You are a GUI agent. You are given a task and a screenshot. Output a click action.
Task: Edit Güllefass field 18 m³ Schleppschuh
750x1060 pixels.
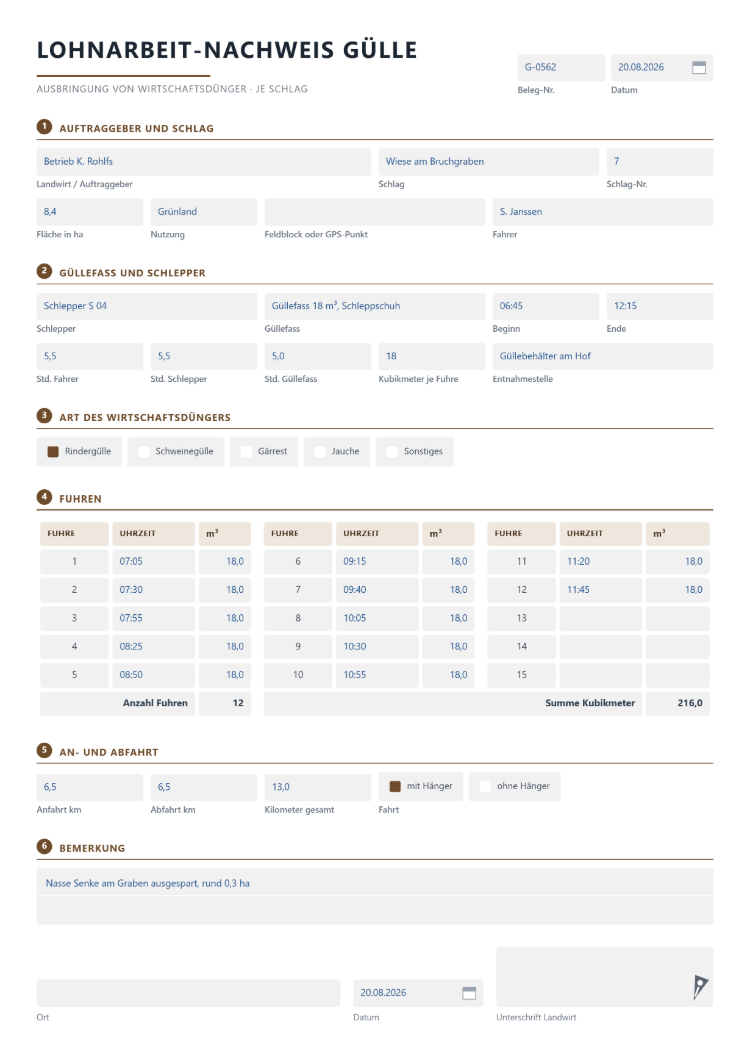click(x=375, y=306)
